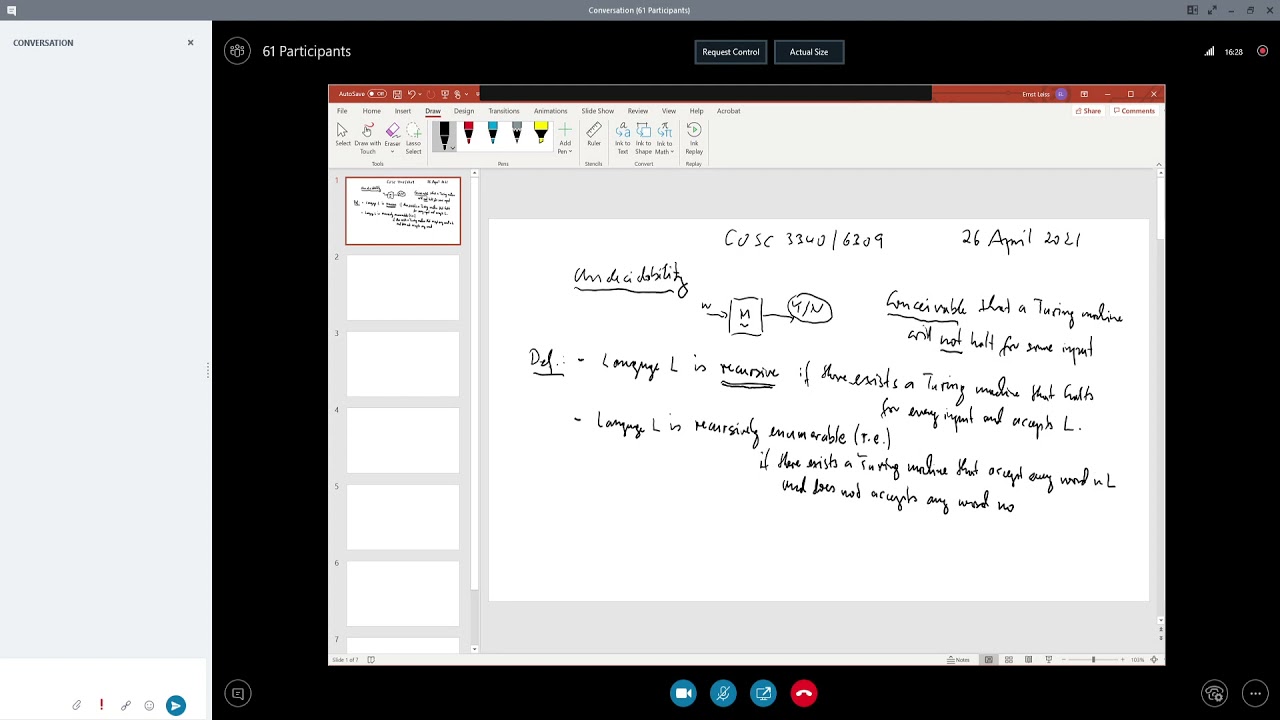Screen dimensions: 1280x720
Task: Unmute the microphone button
Action: (724, 693)
